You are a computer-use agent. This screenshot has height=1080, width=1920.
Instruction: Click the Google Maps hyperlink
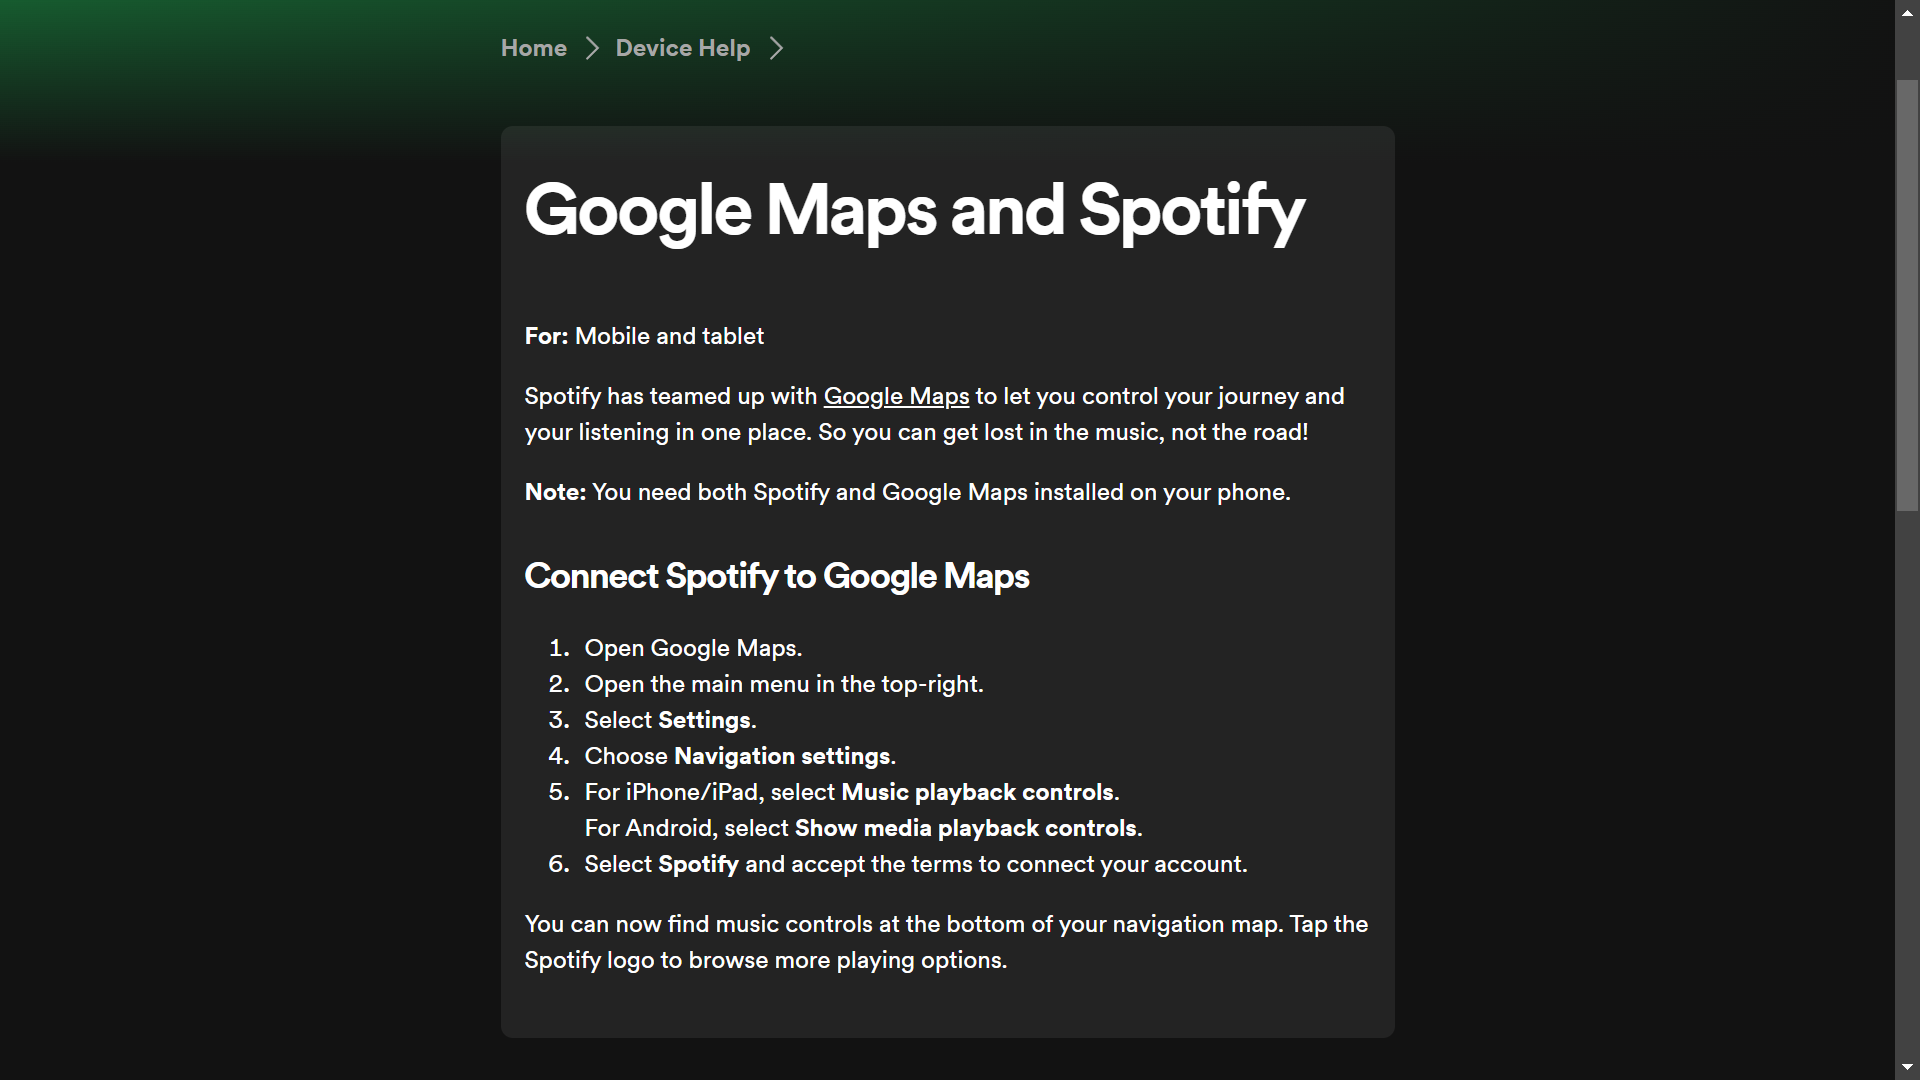coord(897,396)
